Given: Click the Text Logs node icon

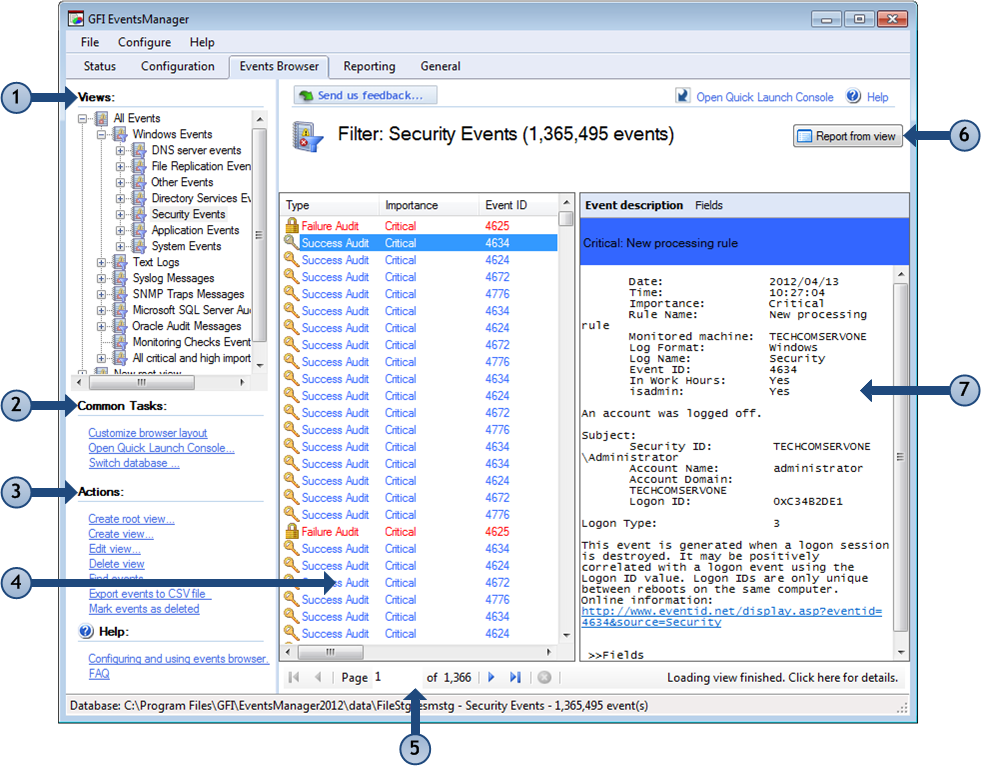Looking at the screenshot, I should [119, 262].
